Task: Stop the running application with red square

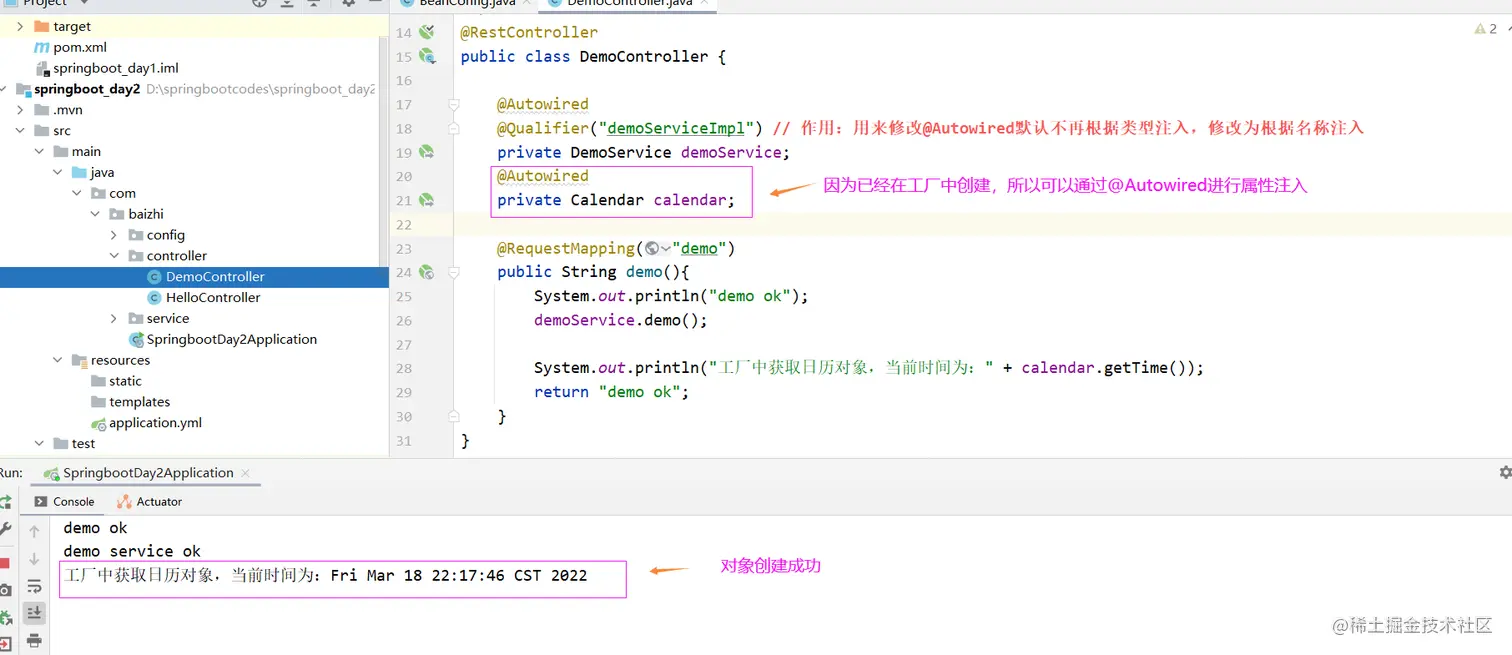Action: click(x=5, y=564)
